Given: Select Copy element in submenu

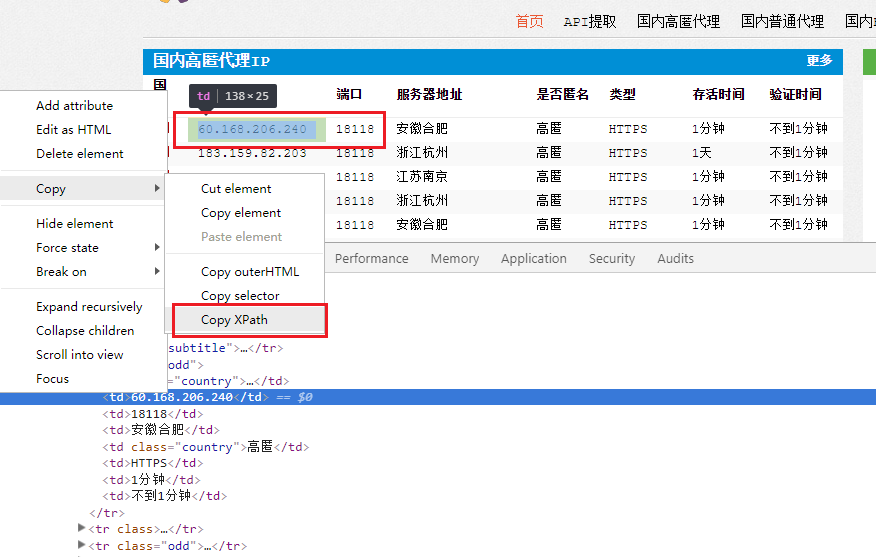Looking at the screenshot, I should pyautogui.click(x=241, y=213).
